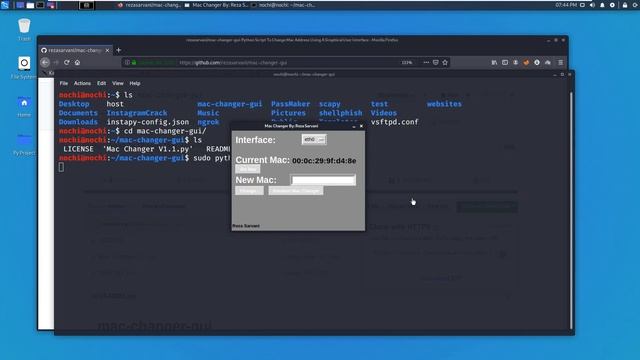640x360 pixels.
Task: Open Firefox page actions three-dots icon
Action: coord(426,62)
